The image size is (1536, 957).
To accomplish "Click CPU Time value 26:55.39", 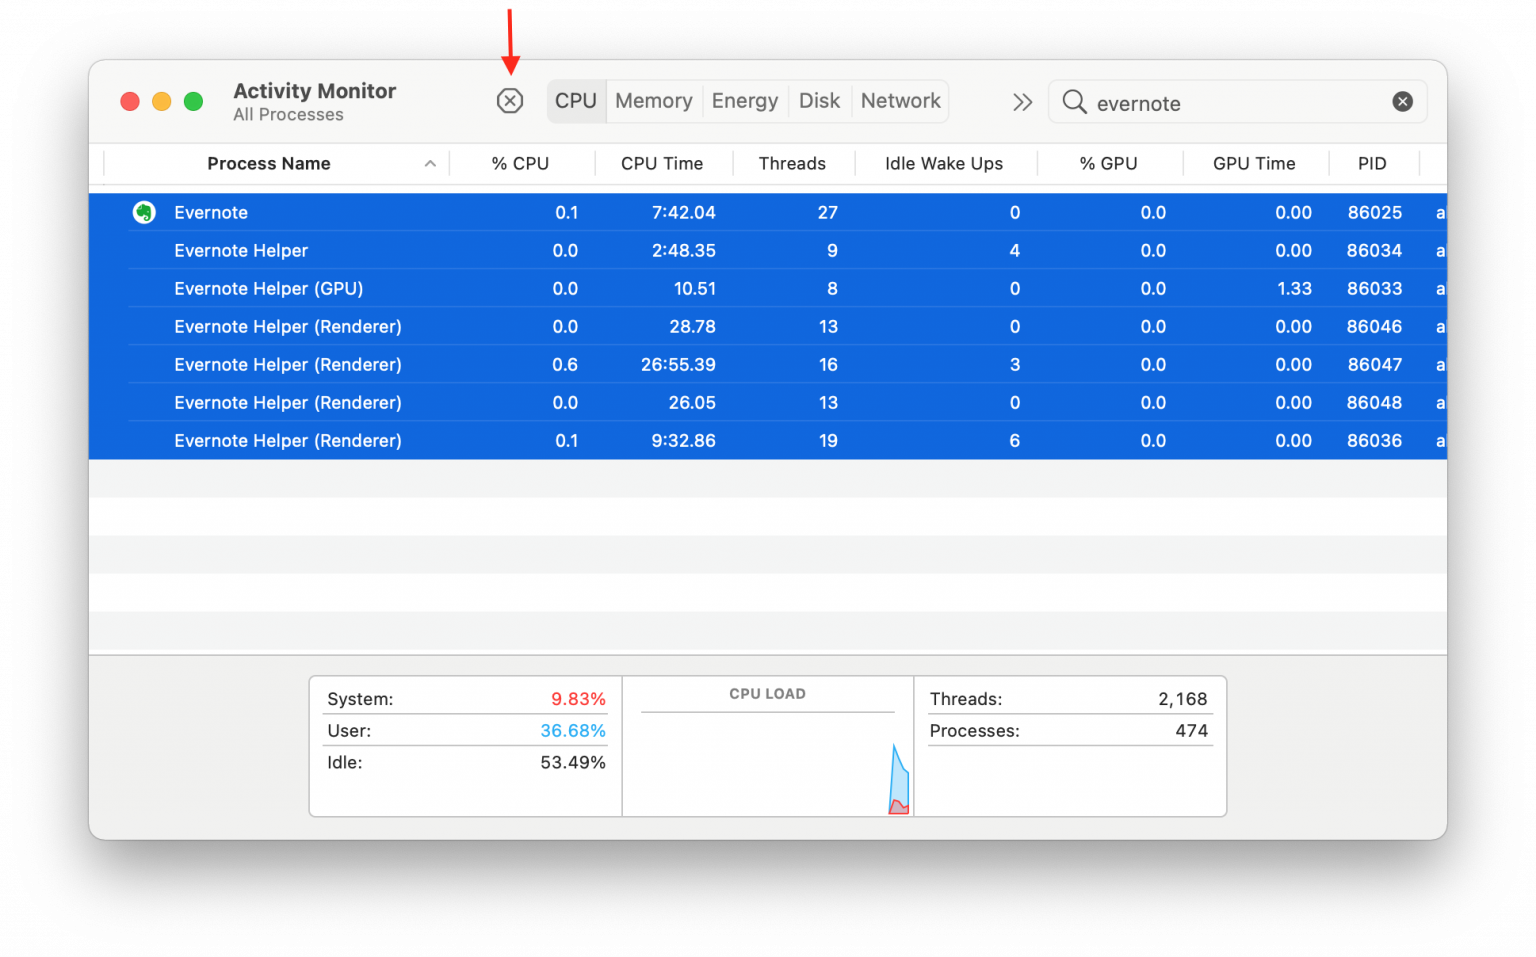I will coord(678,364).
